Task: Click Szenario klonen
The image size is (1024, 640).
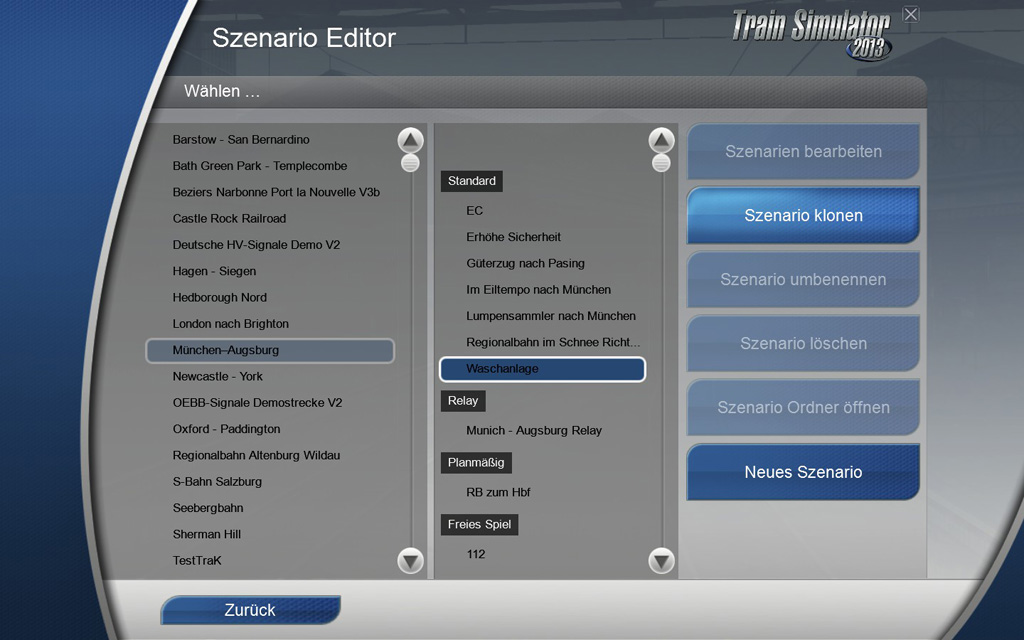Action: [x=803, y=216]
